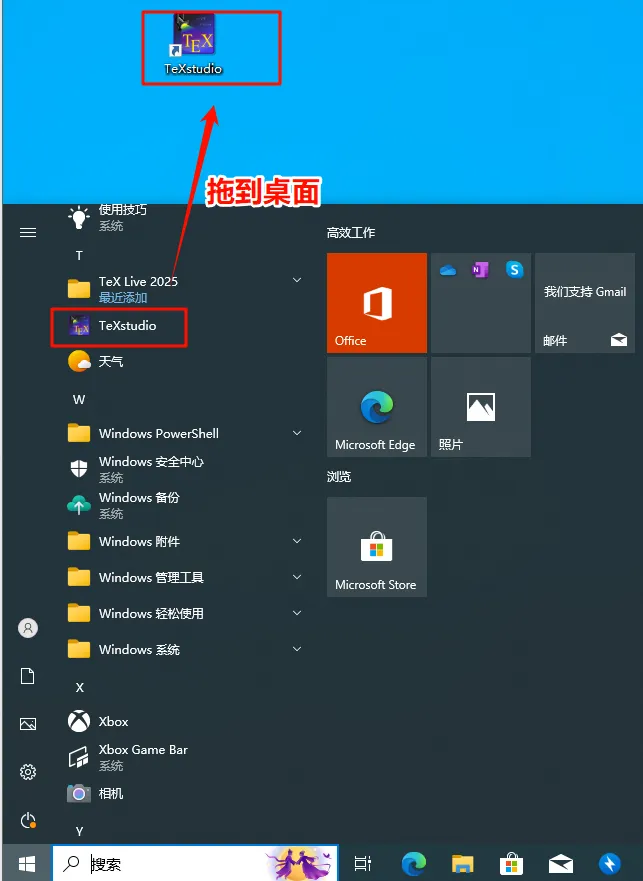Open the 天气 weather app
643x881 pixels.
click(185, 361)
